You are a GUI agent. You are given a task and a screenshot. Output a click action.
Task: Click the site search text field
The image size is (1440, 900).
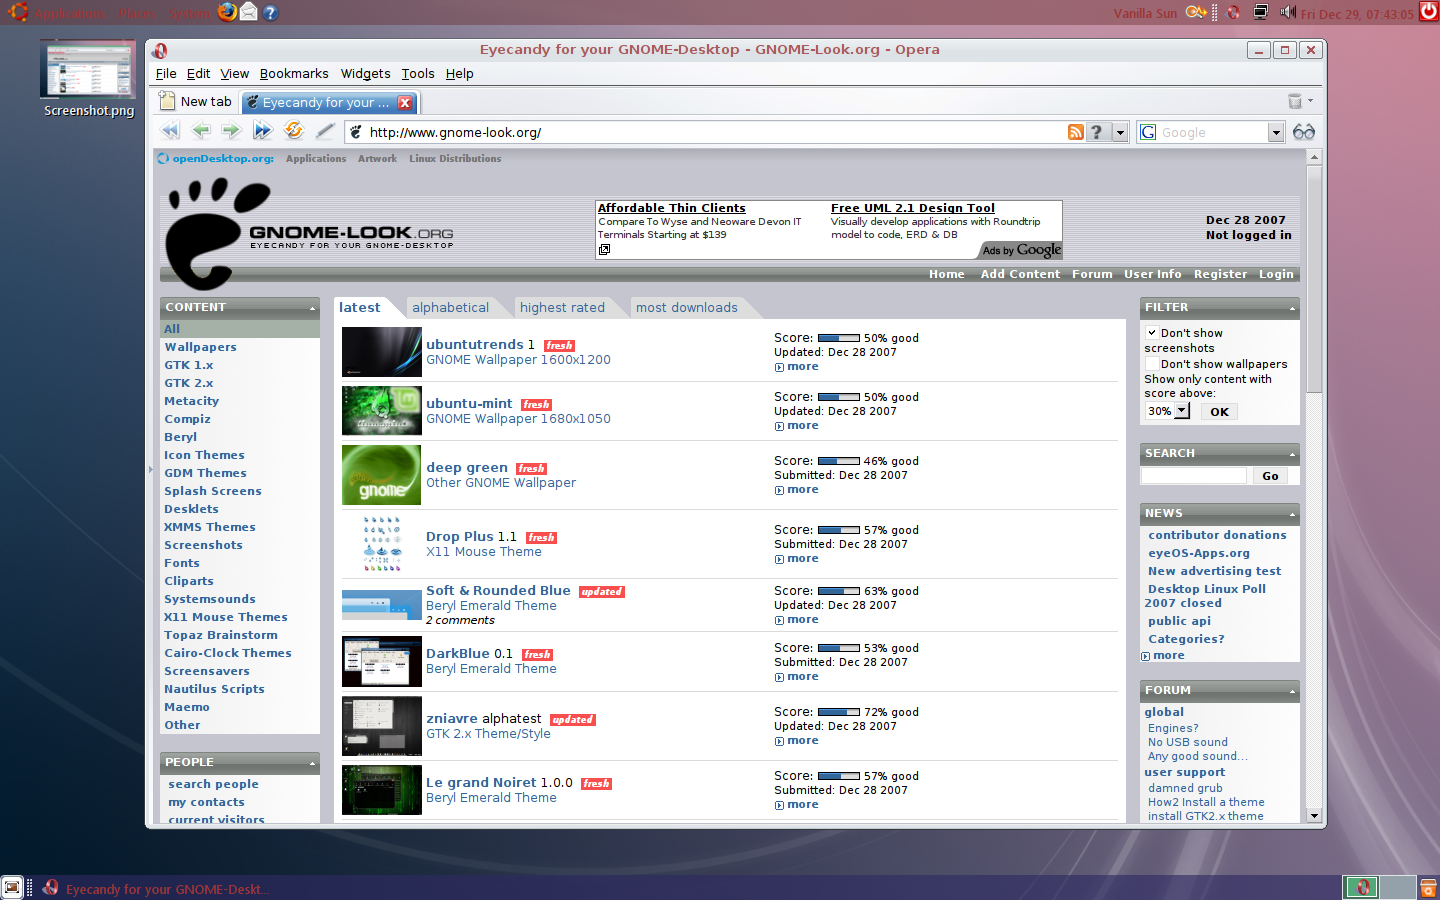(x=1194, y=476)
